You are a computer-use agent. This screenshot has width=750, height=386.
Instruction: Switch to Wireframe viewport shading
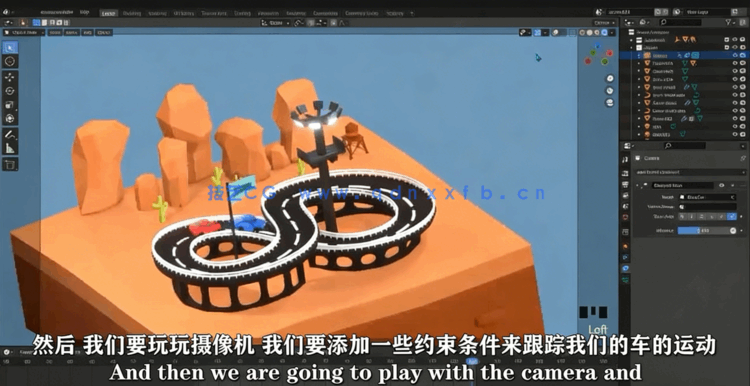pyautogui.click(x=582, y=33)
